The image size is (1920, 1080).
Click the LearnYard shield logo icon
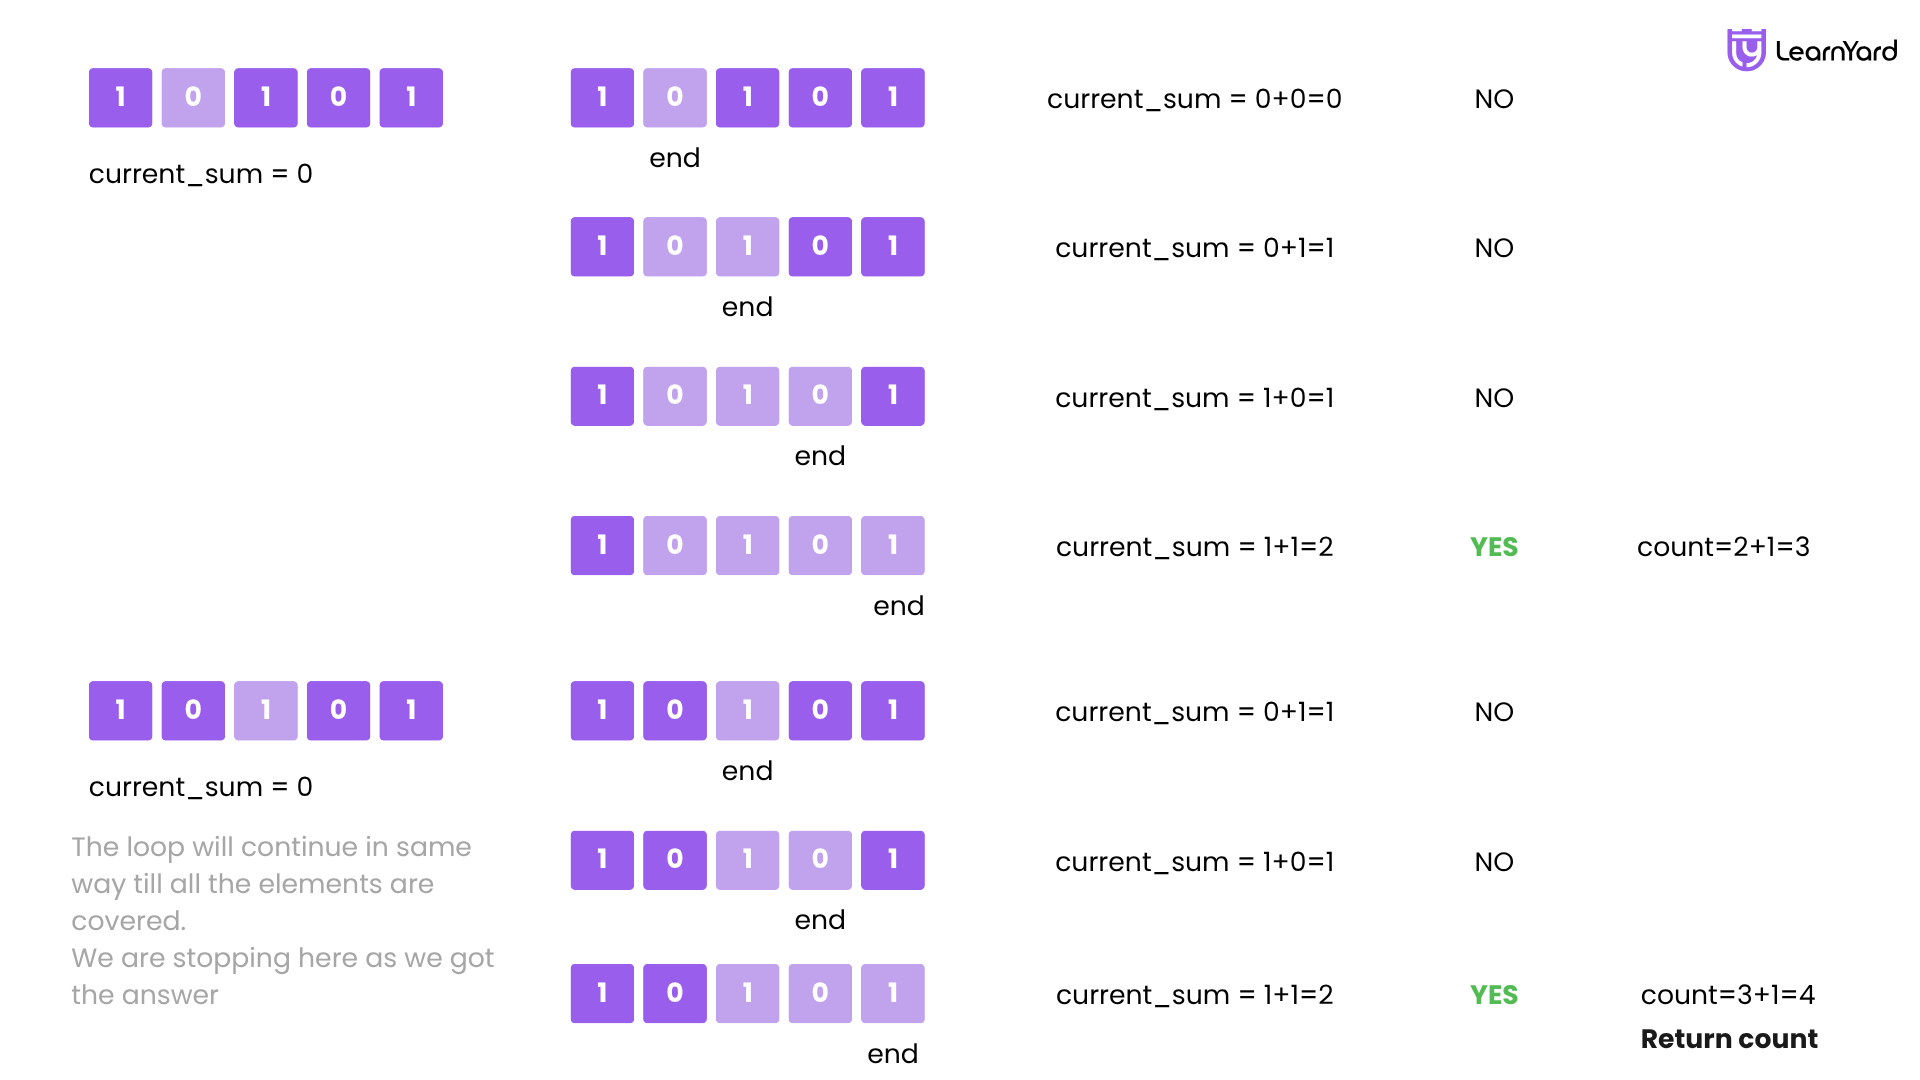[x=1746, y=50]
